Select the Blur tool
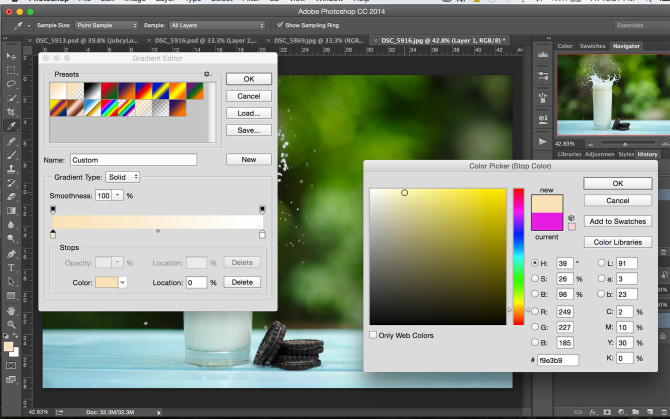 click(11, 225)
